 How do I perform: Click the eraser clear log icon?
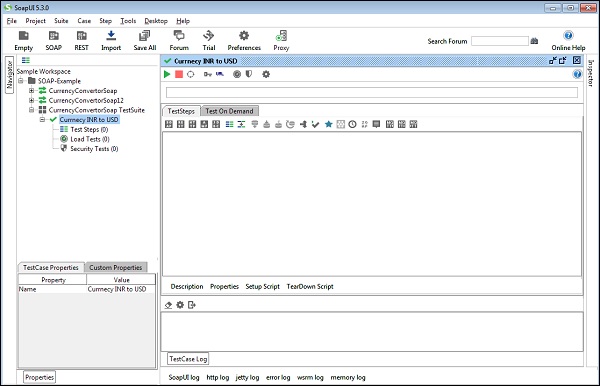pos(168,305)
